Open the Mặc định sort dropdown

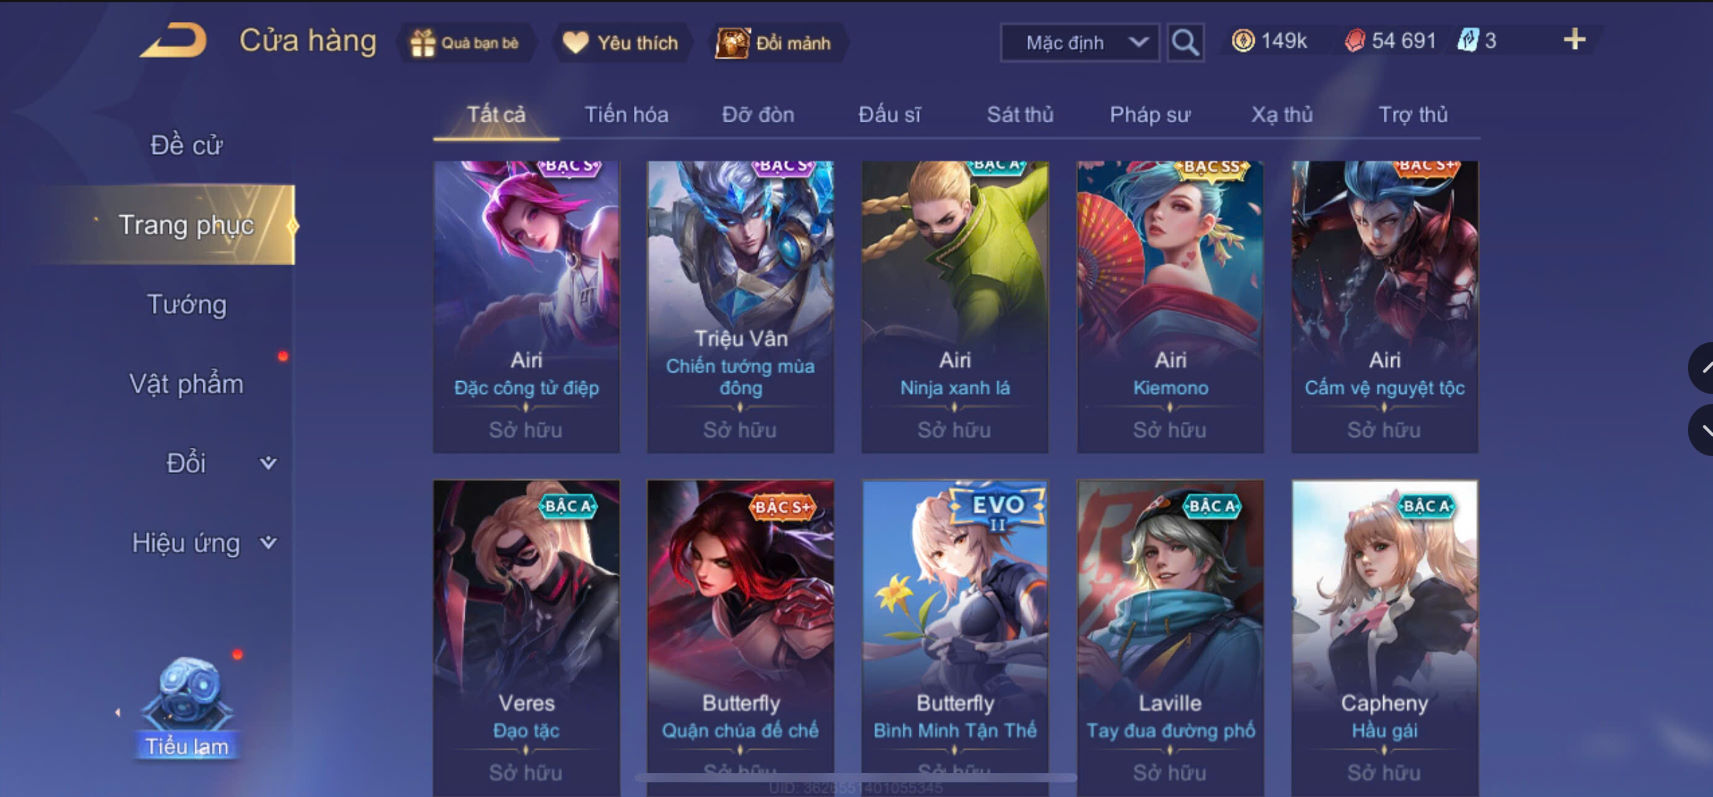tap(1081, 43)
